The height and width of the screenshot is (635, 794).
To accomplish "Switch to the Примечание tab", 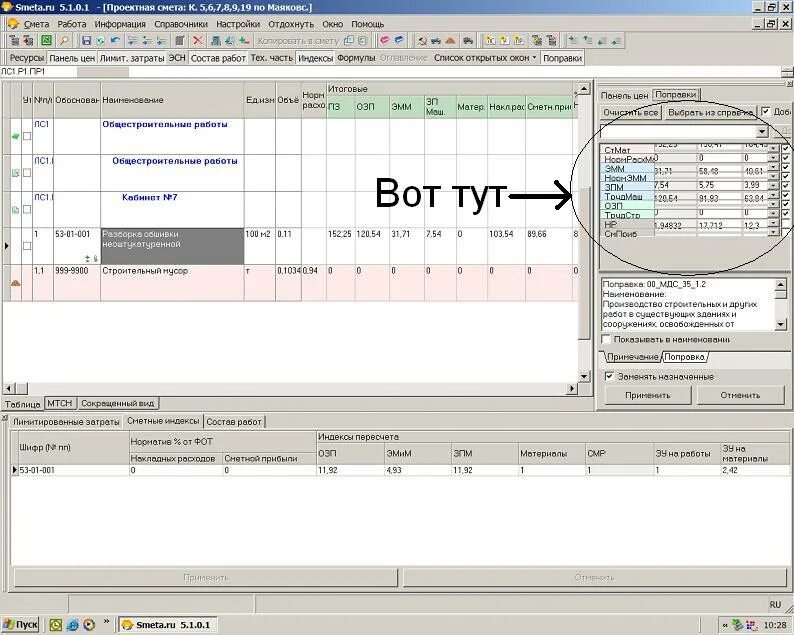I will 632,356.
